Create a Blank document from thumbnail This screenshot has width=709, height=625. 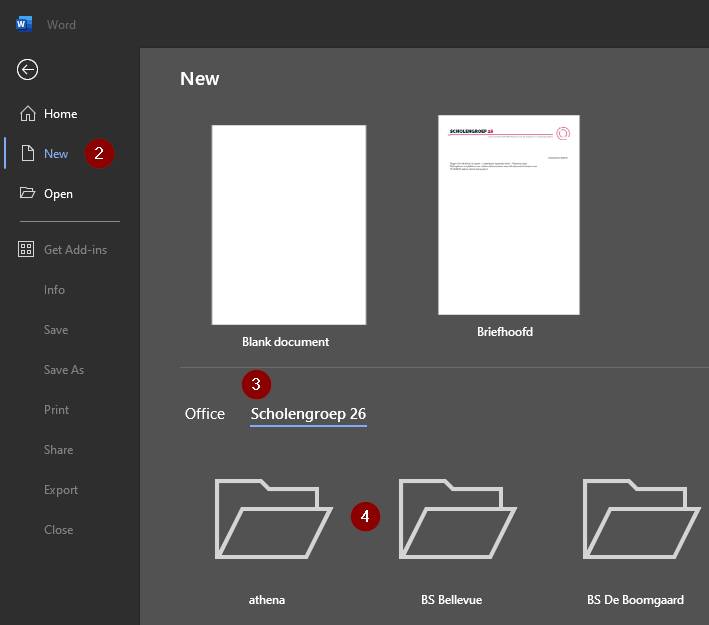(x=289, y=225)
